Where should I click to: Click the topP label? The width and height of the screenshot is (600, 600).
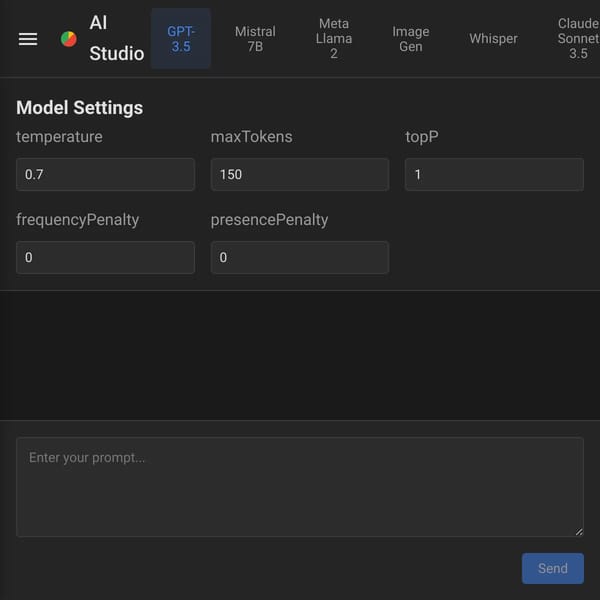[x=422, y=137]
